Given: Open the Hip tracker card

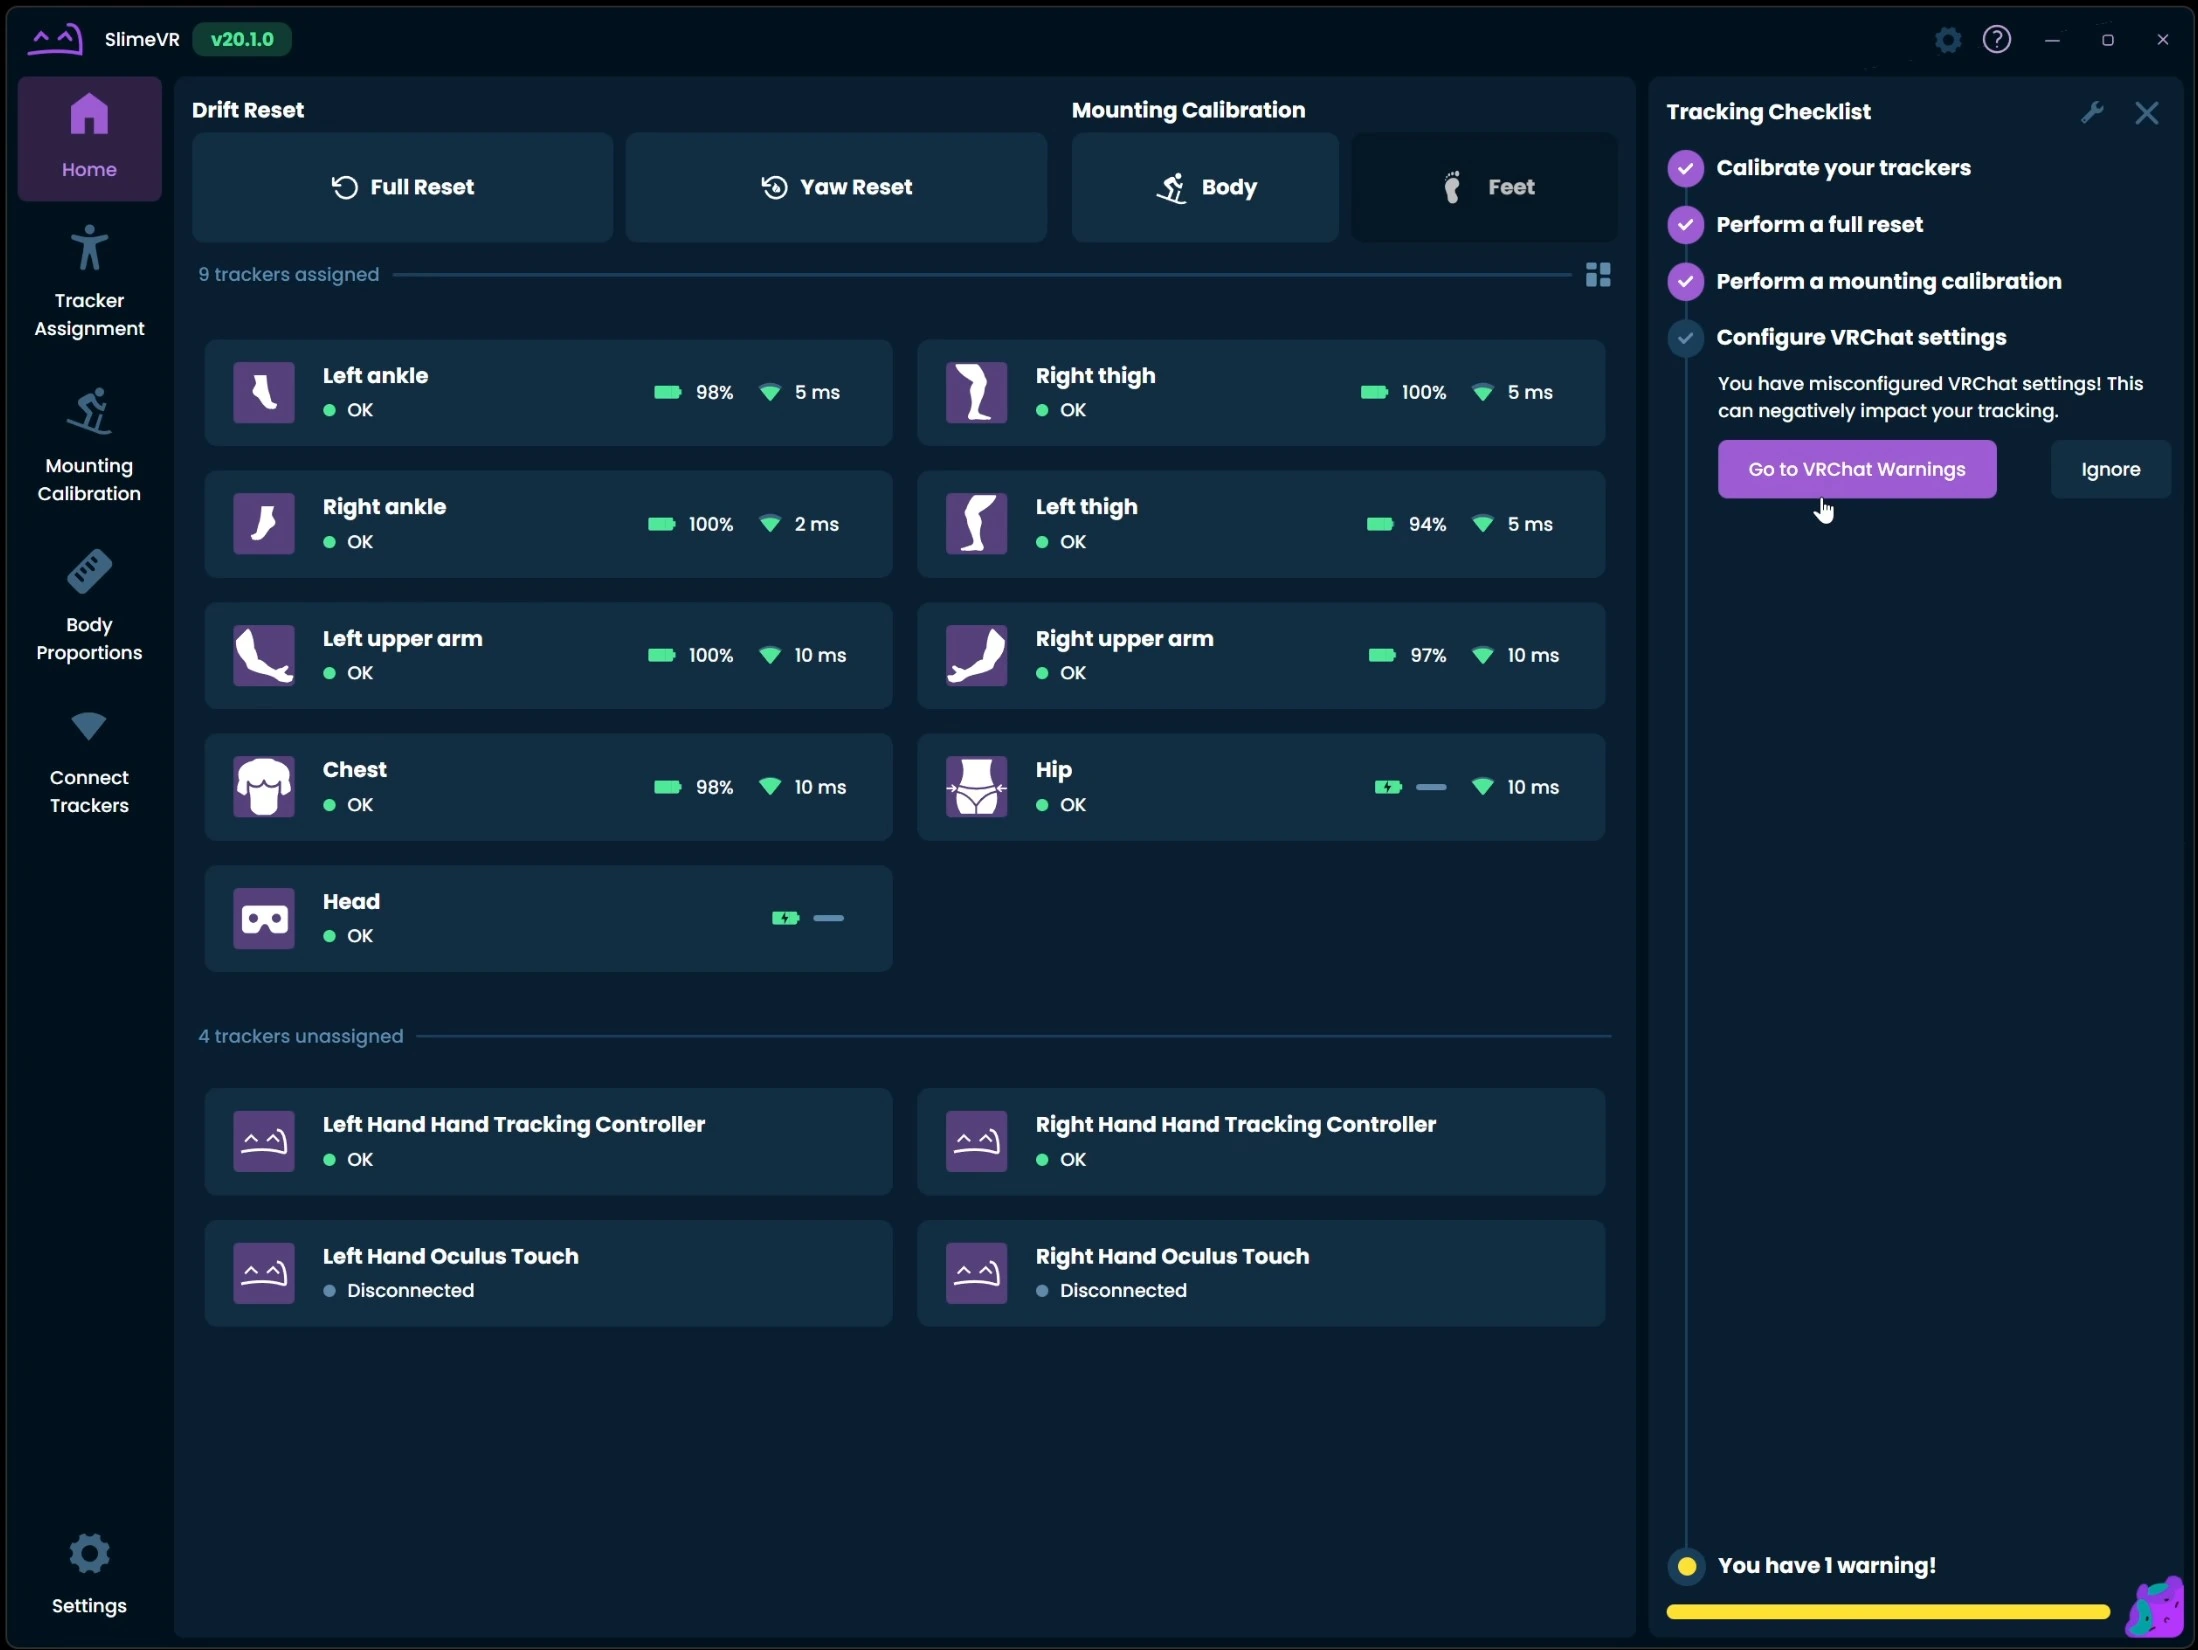Looking at the screenshot, I should (x=1261, y=787).
